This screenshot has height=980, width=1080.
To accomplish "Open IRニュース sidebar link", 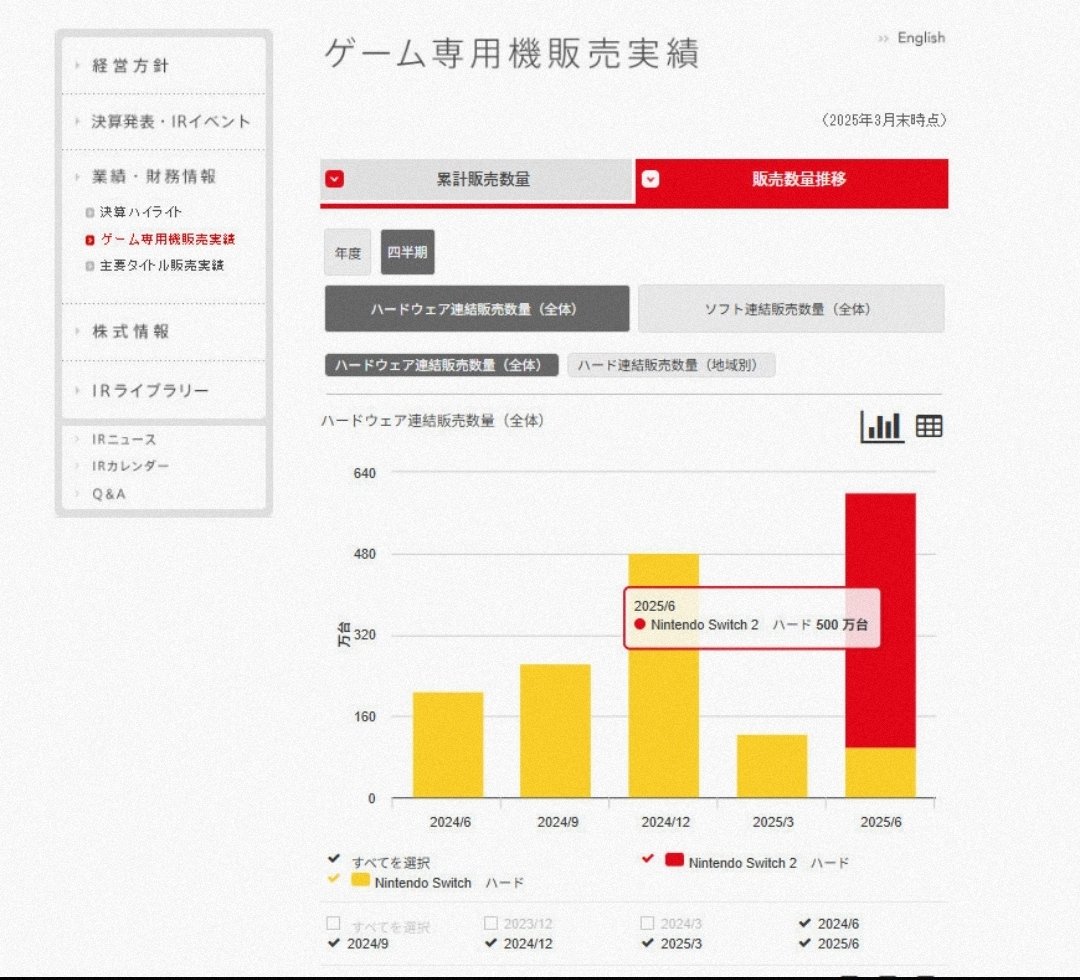I will tap(124, 439).
